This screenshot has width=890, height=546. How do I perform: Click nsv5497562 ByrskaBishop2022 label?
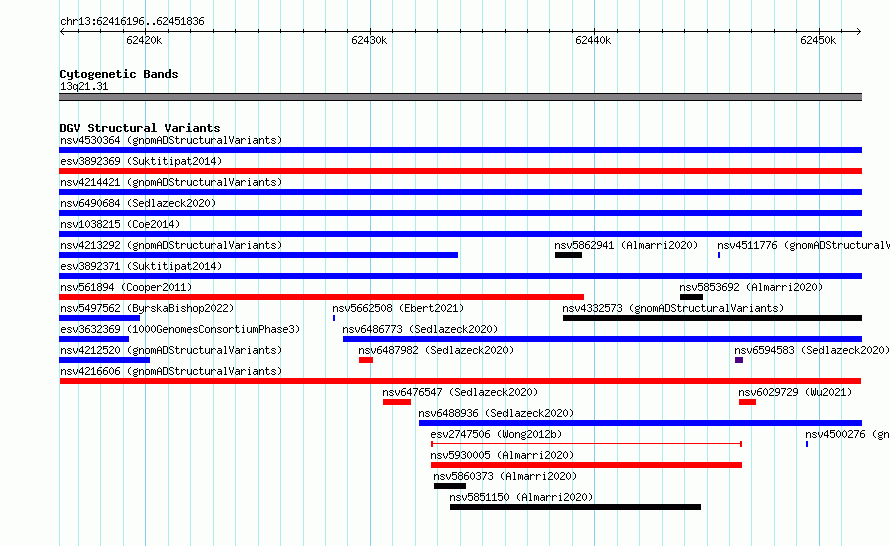click(x=147, y=308)
